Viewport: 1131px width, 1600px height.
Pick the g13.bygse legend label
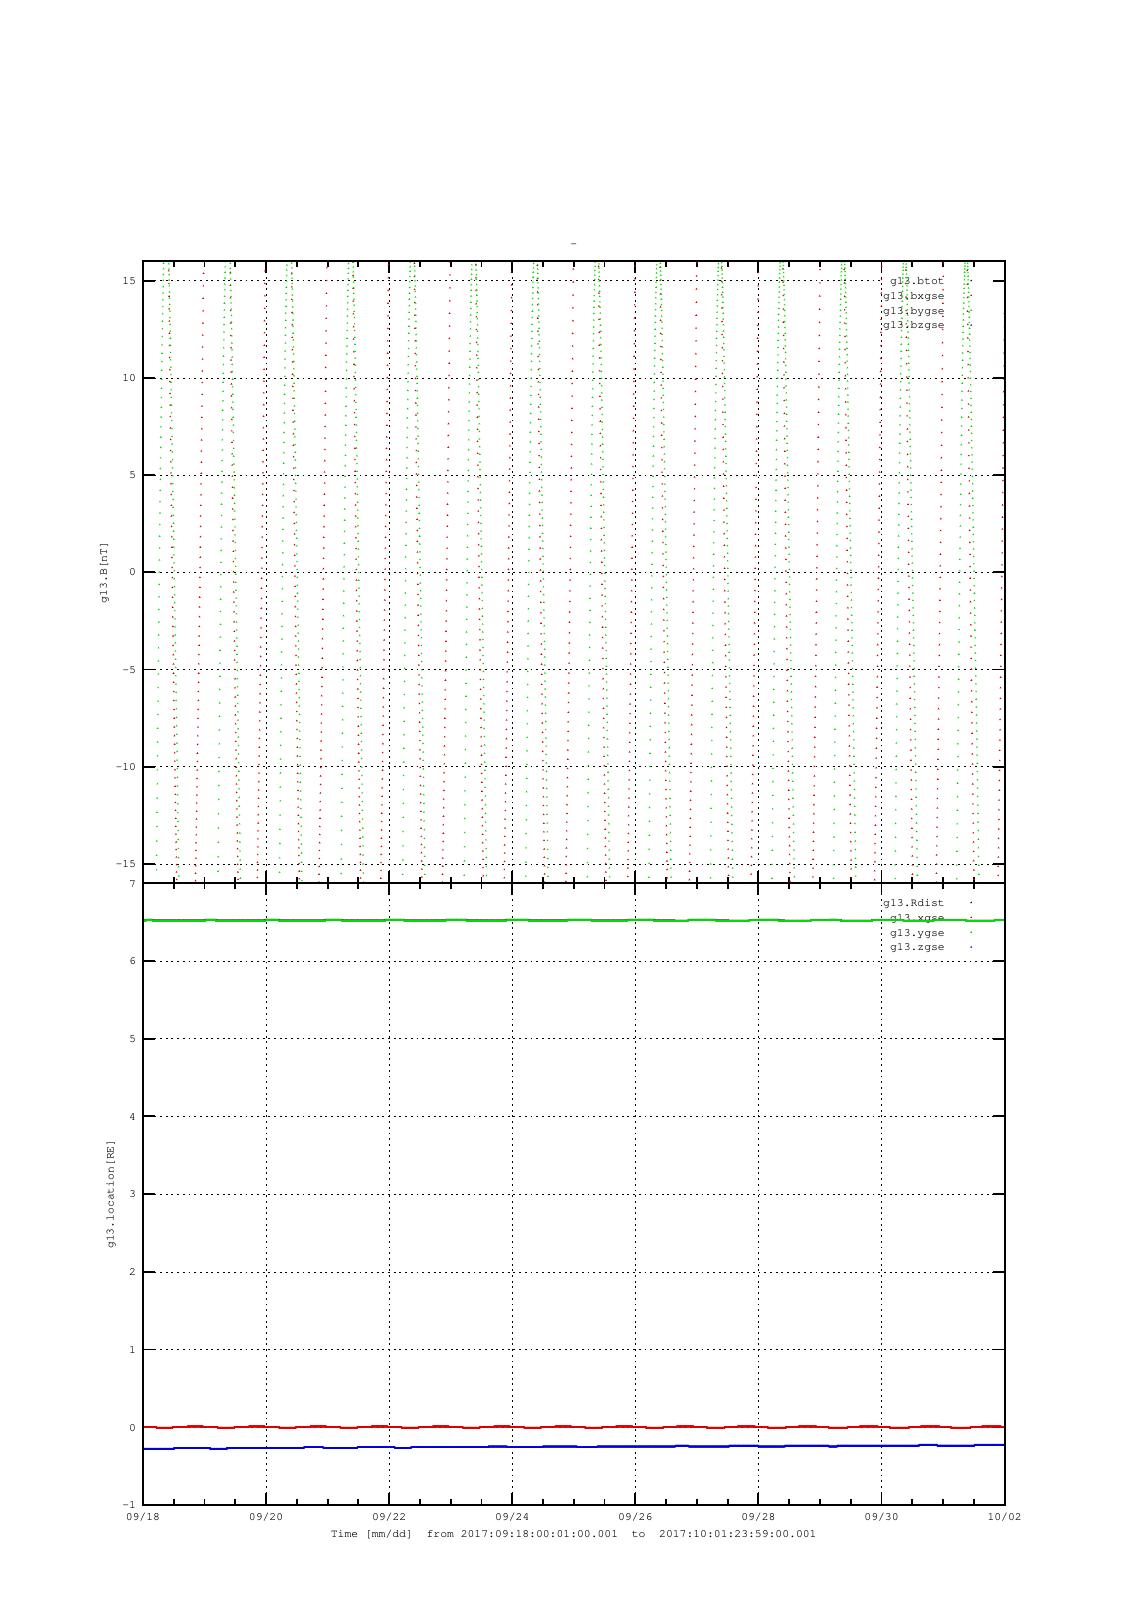click(x=913, y=310)
